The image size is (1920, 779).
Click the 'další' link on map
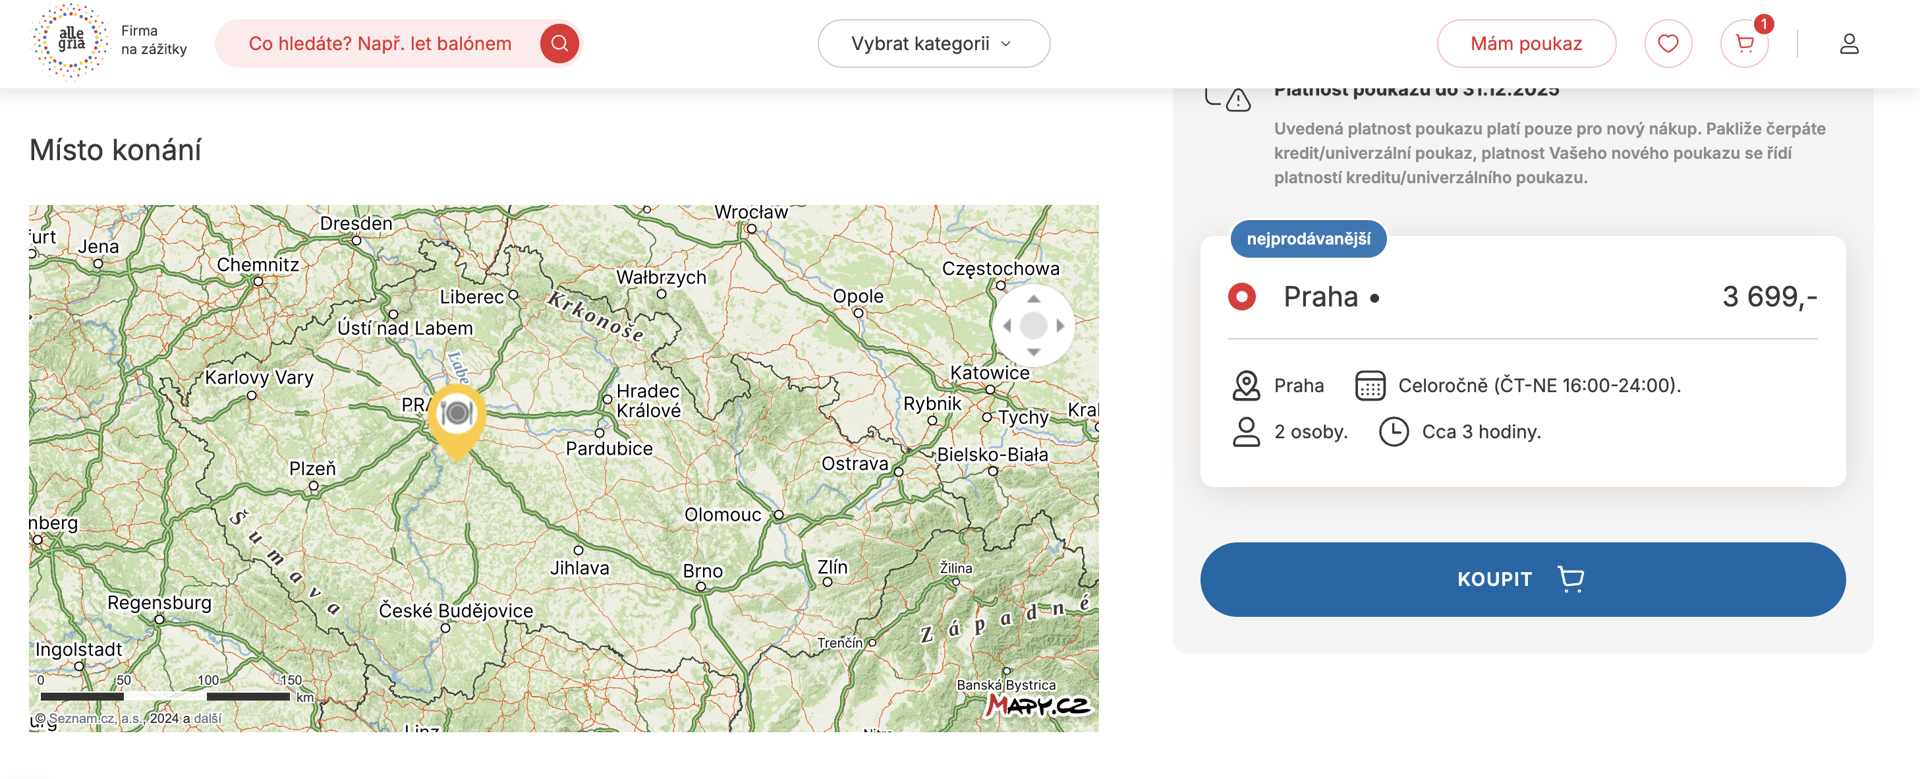[x=207, y=718]
